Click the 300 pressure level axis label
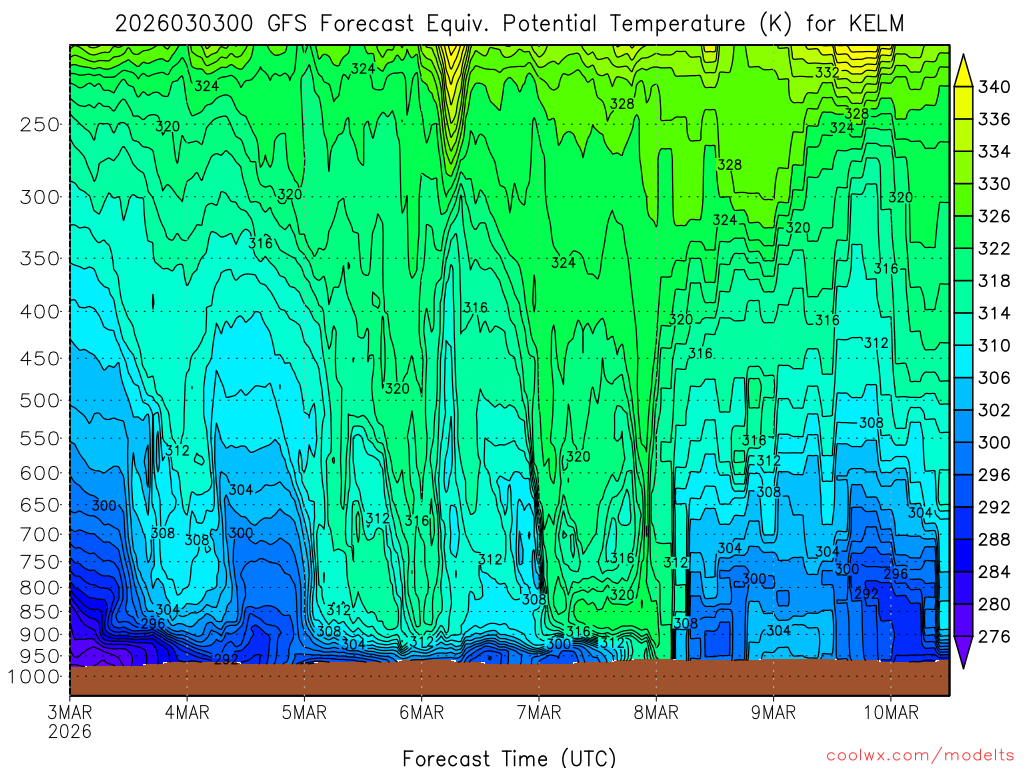The height and width of the screenshot is (768, 1024). click(40, 197)
